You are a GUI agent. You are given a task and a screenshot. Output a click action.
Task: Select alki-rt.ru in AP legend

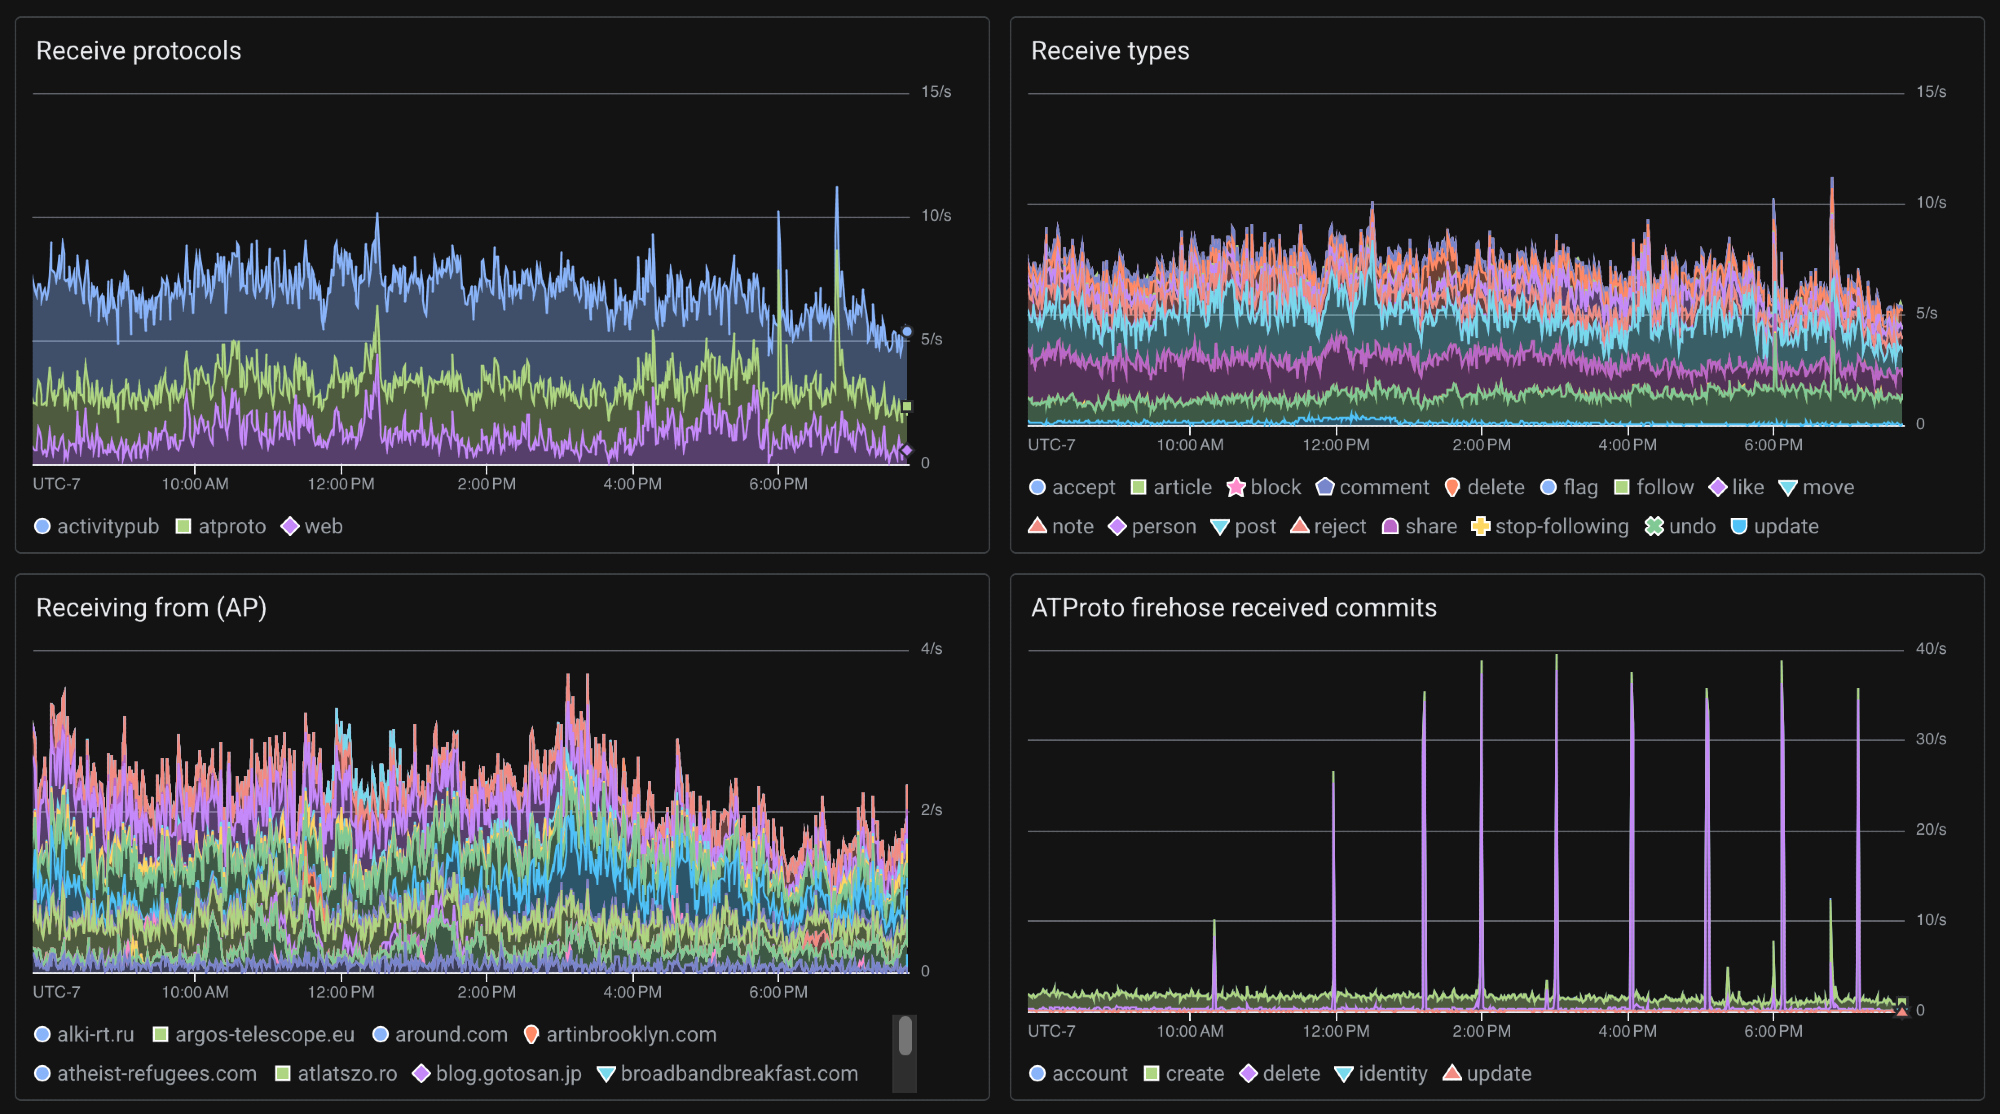95,1034
